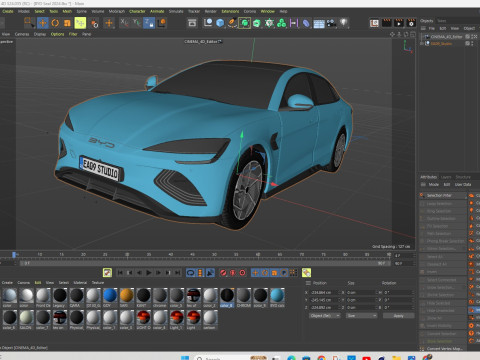Select CINEMA_4D_Editor object in Objects panel
The width and height of the screenshot is (480, 360).
click(x=446, y=37)
